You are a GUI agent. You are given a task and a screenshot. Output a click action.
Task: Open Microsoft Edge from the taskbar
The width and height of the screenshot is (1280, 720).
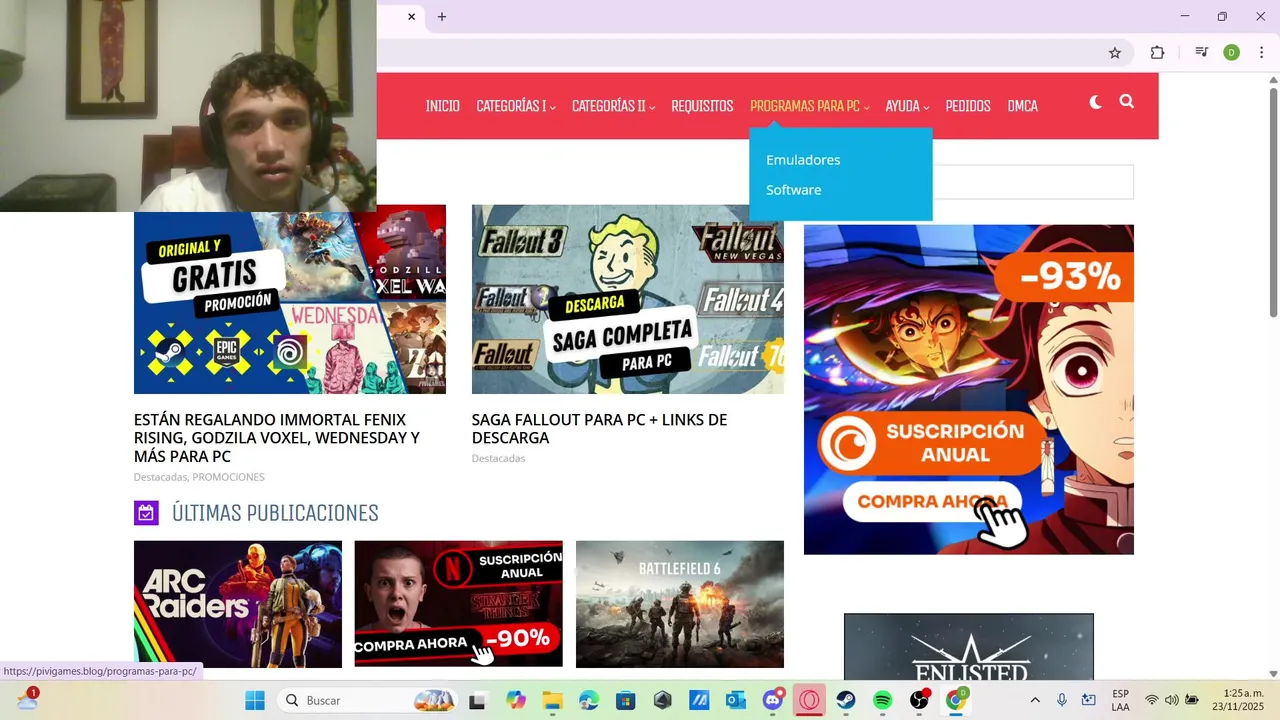click(x=589, y=700)
